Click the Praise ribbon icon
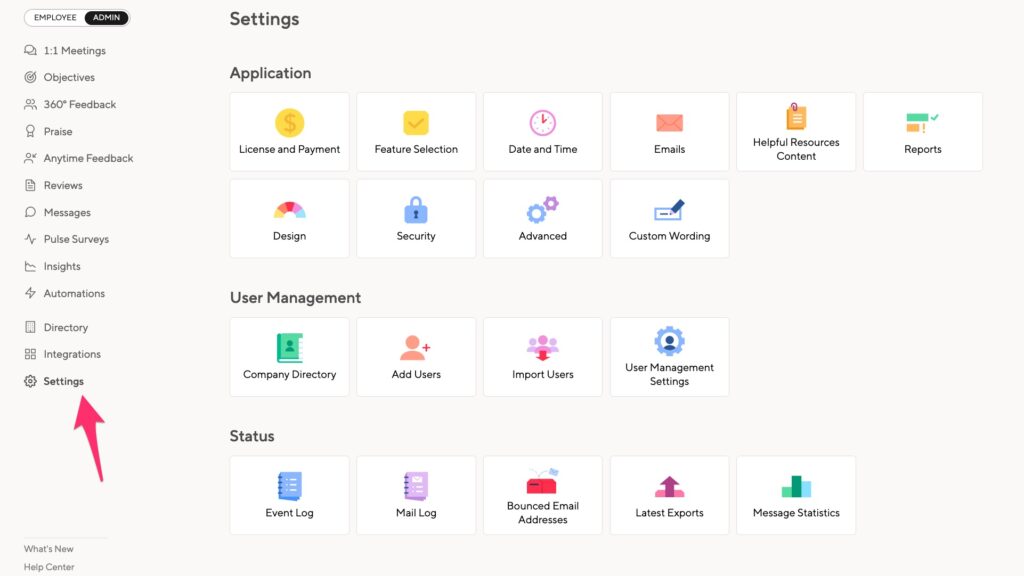The width and height of the screenshot is (1024, 576). pyautogui.click(x=30, y=131)
